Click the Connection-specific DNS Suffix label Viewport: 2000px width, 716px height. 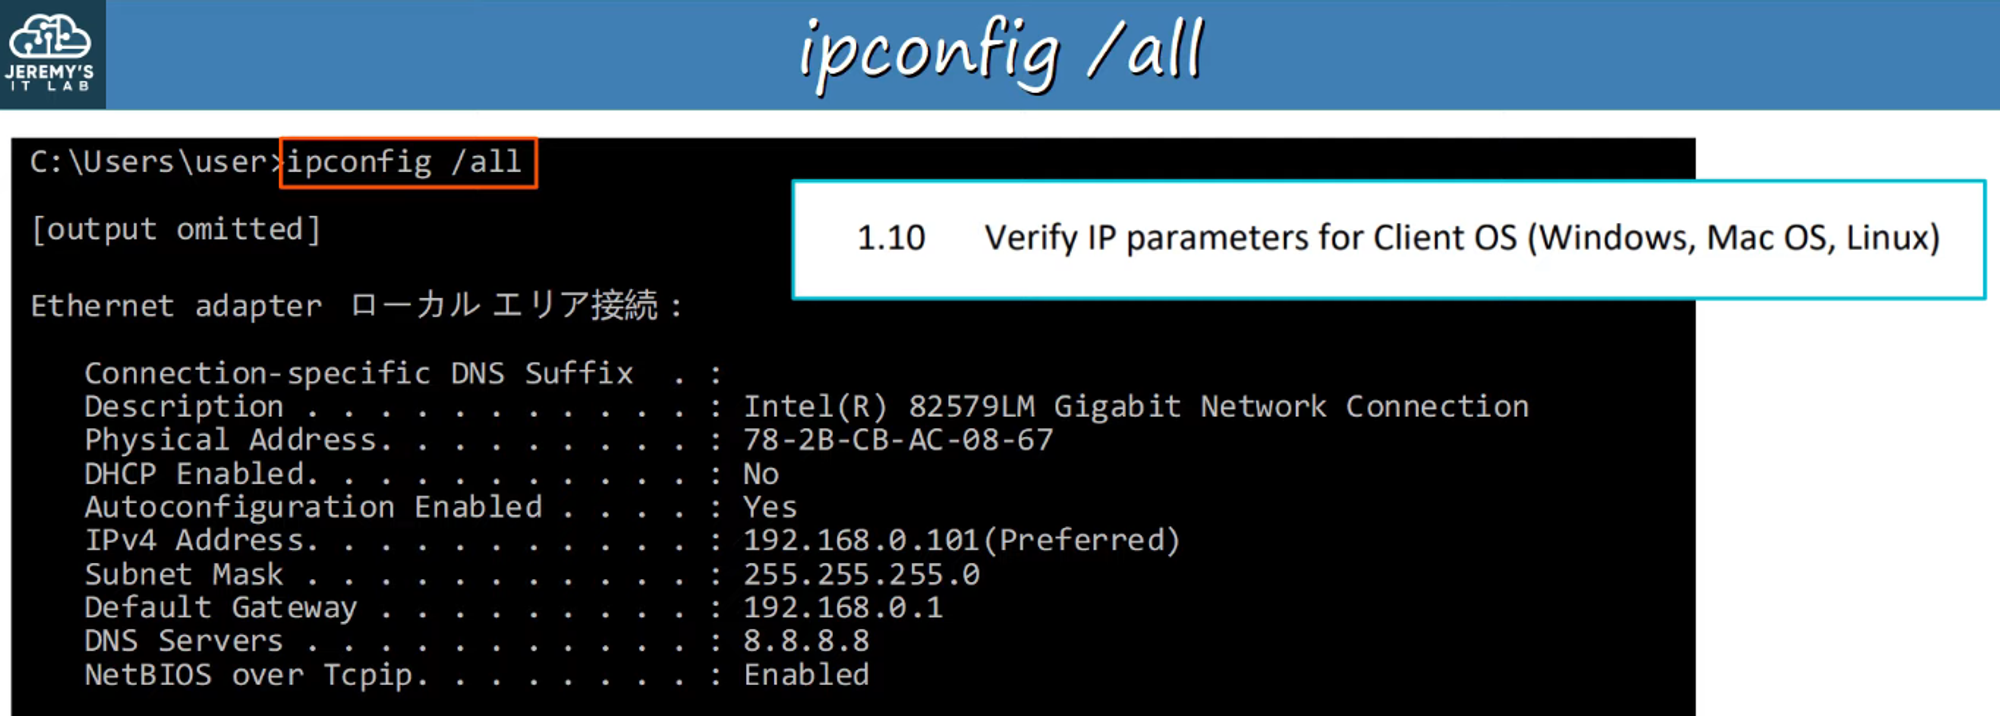point(358,373)
